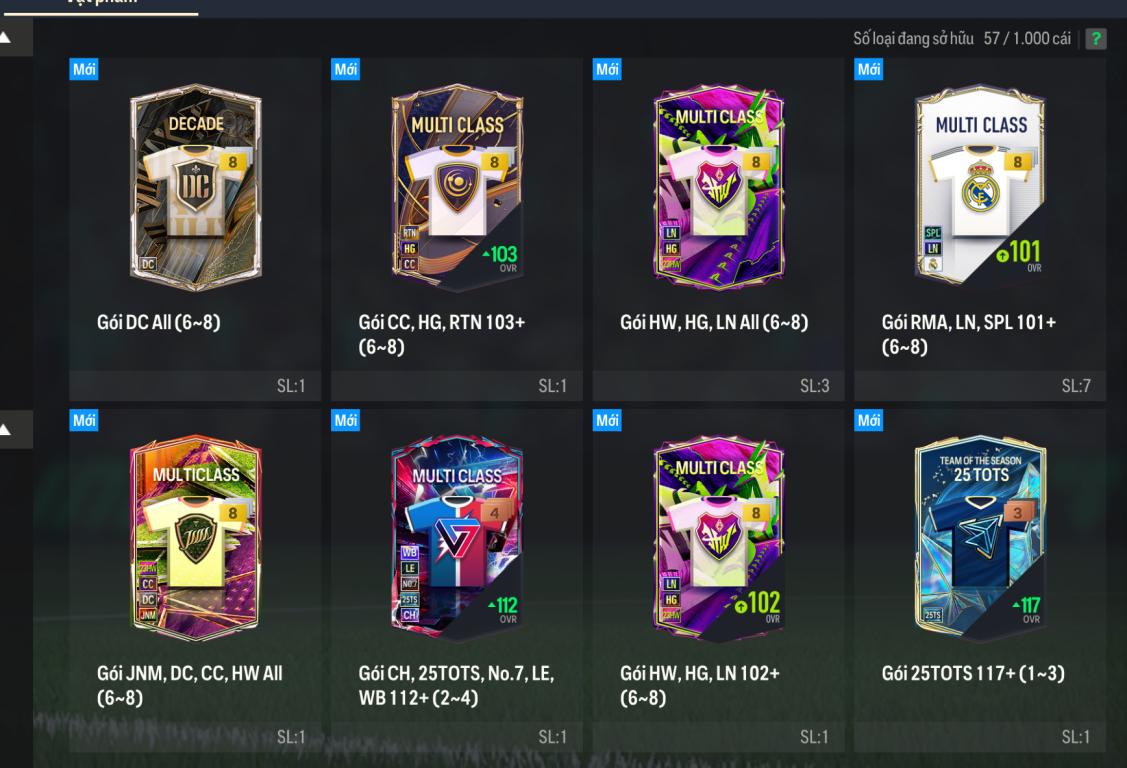Click the Mới badge on DC All pack
The width and height of the screenshot is (1127, 768).
[x=84, y=70]
